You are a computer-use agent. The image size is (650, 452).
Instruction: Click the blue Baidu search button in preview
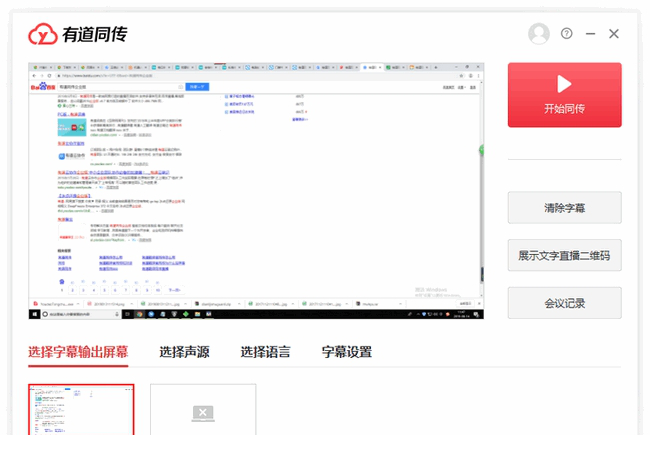point(197,87)
